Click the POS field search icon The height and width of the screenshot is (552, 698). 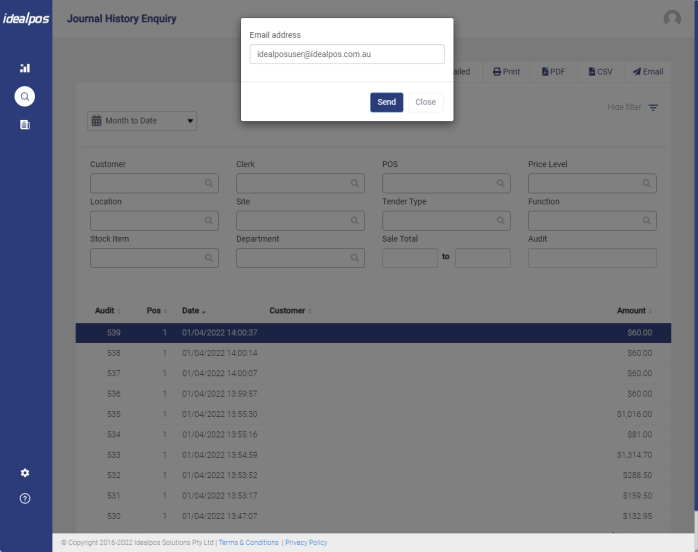point(501,183)
